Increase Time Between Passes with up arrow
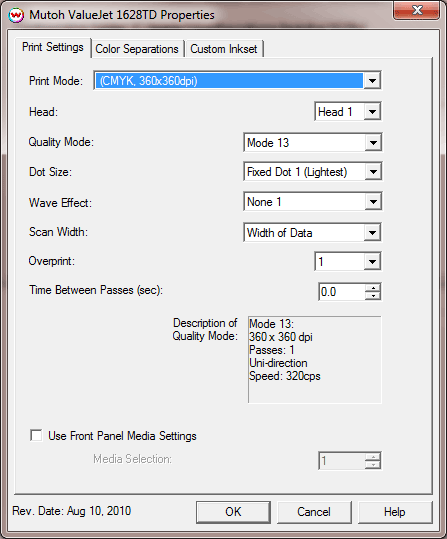This screenshot has height=539, width=447. pos(373,288)
